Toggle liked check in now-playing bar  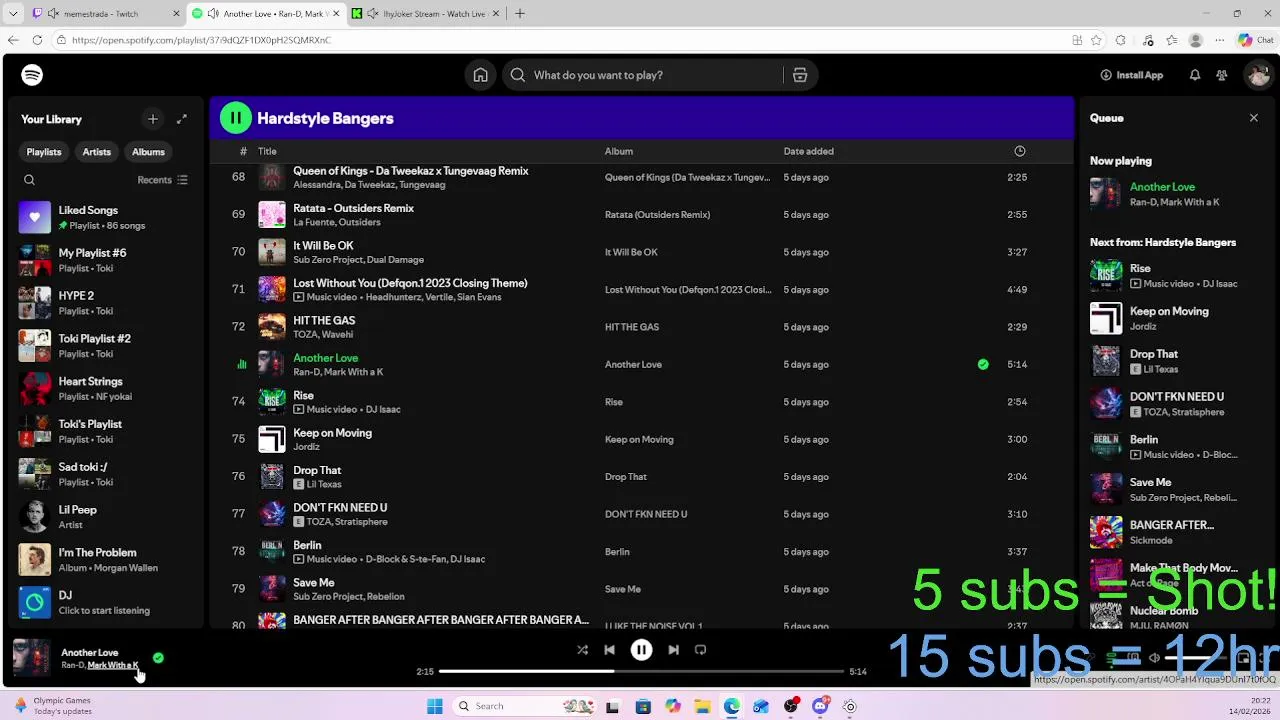(x=158, y=658)
